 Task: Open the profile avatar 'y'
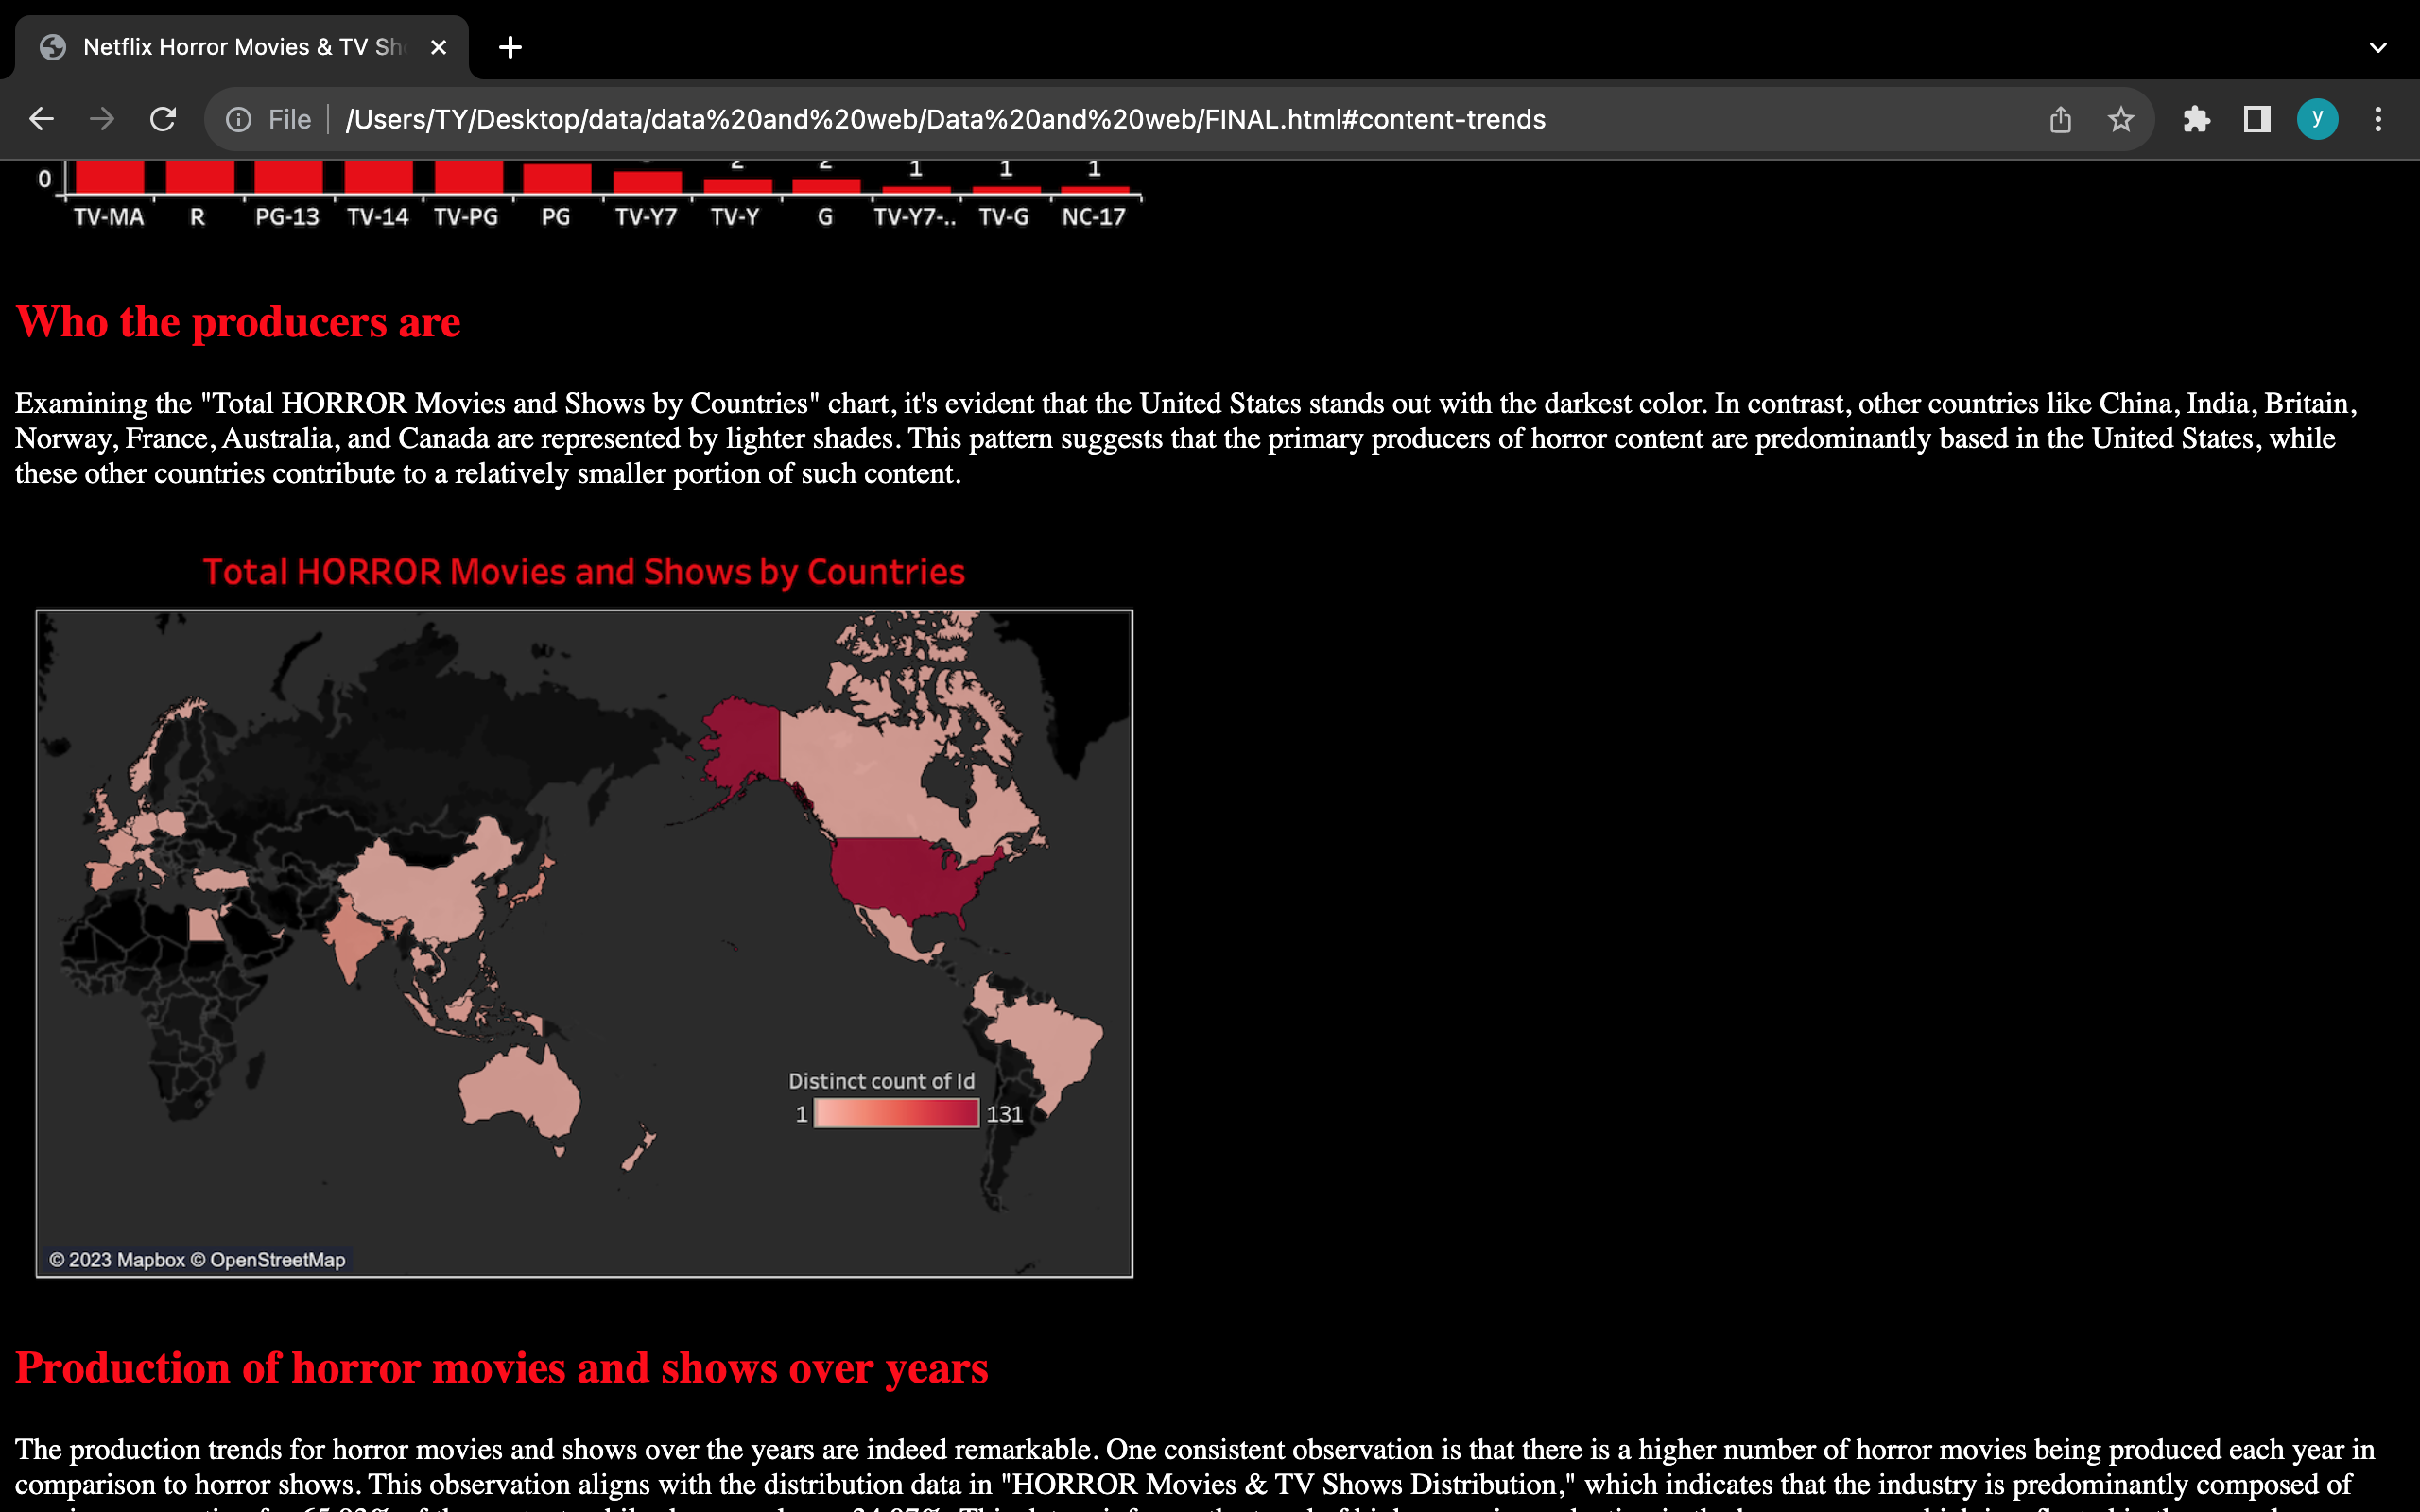(2317, 119)
